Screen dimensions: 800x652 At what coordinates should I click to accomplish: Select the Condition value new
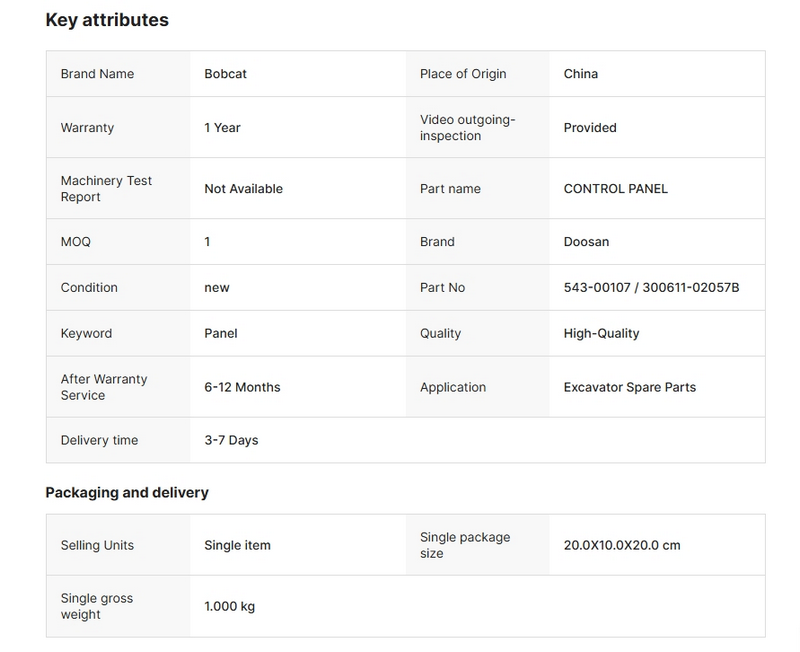pos(217,288)
